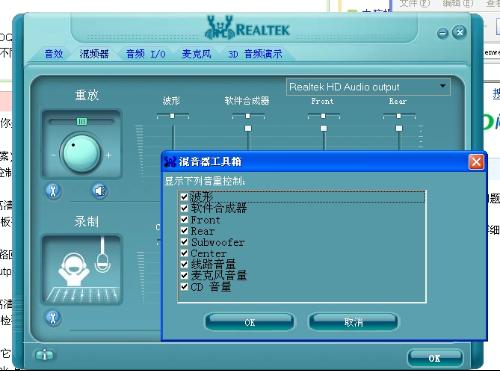Click the 重放 section heading
Screen dimensions: 500x371
click(87, 95)
